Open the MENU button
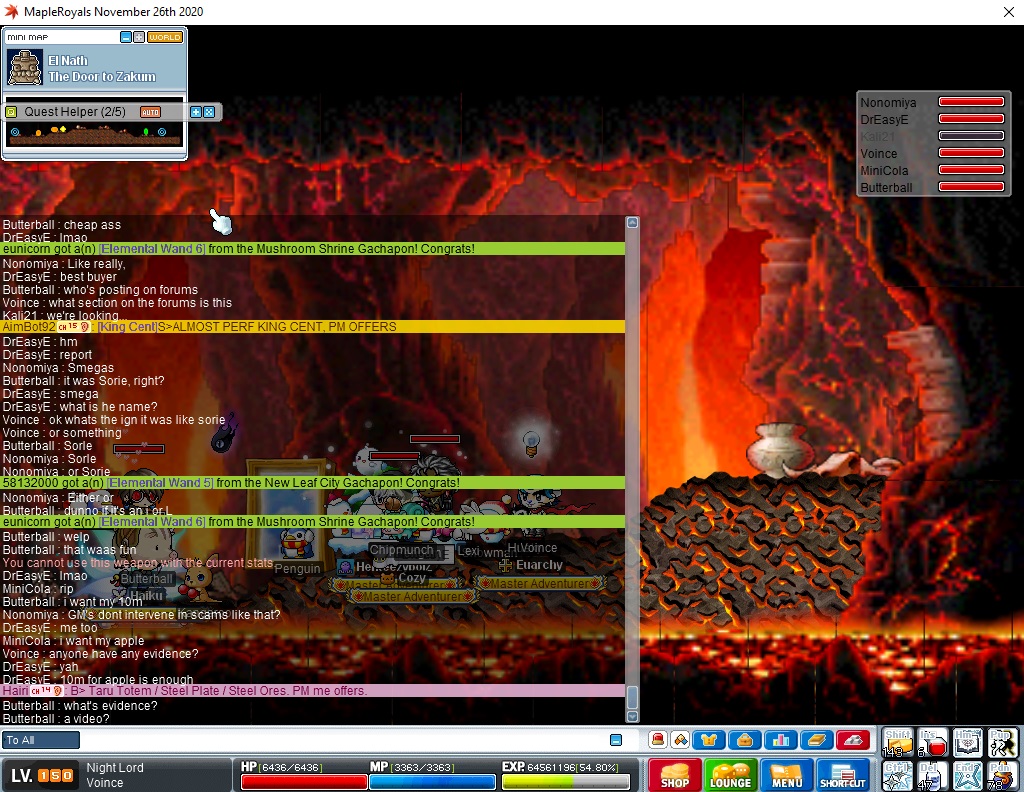The image size is (1024, 792). pyautogui.click(x=786, y=775)
